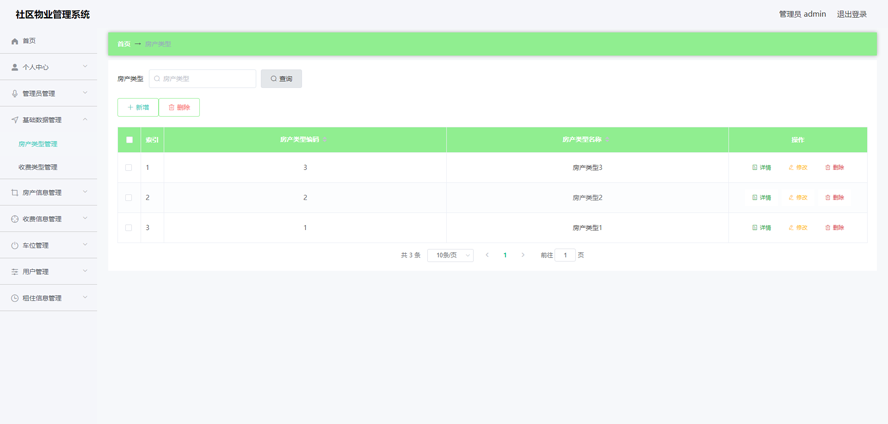Expand 用户管理 menu chevron

[85, 271]
